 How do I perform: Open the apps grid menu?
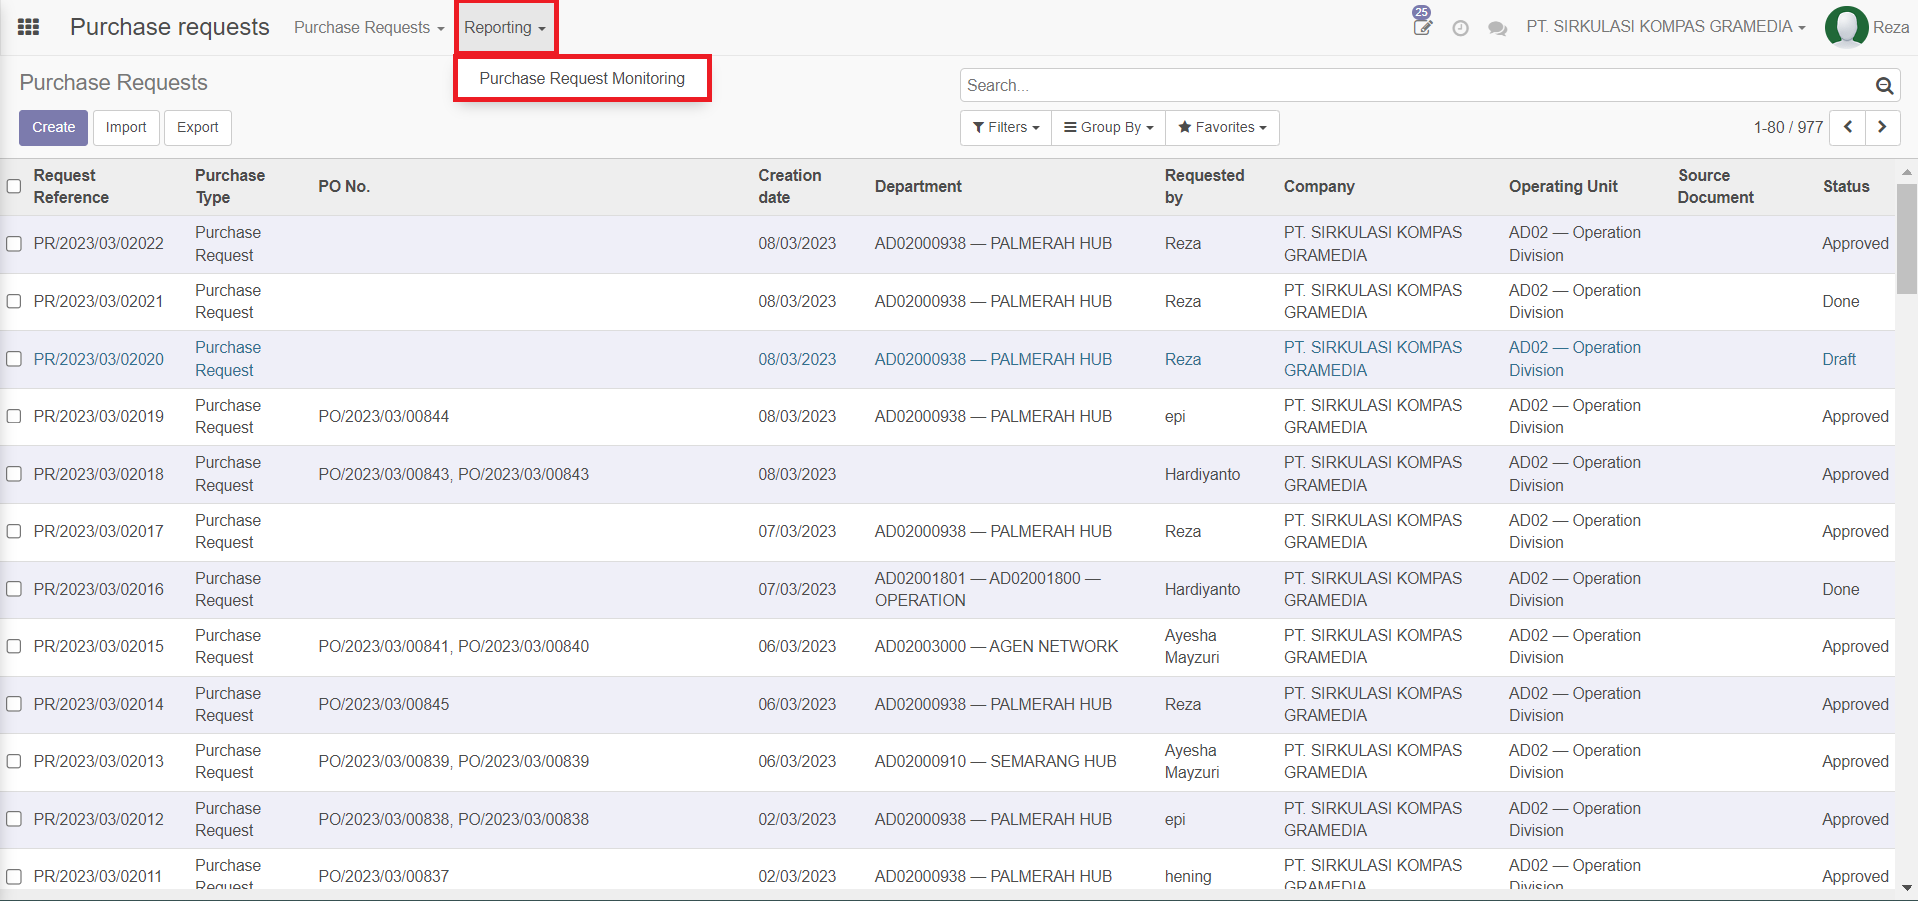[29, 27]
